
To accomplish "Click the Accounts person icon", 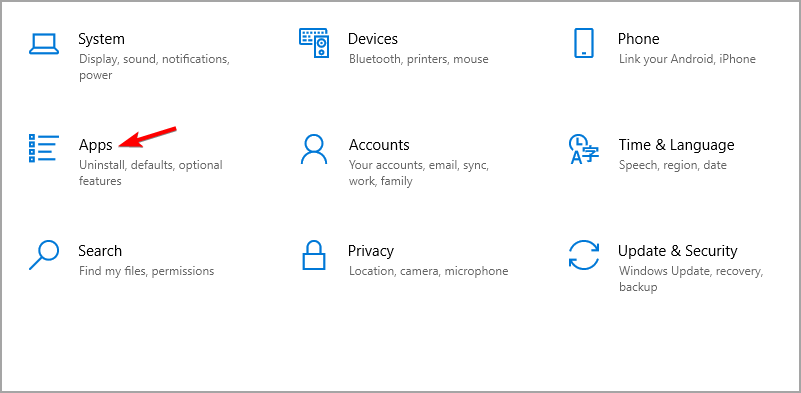I will tap(314, 149).
